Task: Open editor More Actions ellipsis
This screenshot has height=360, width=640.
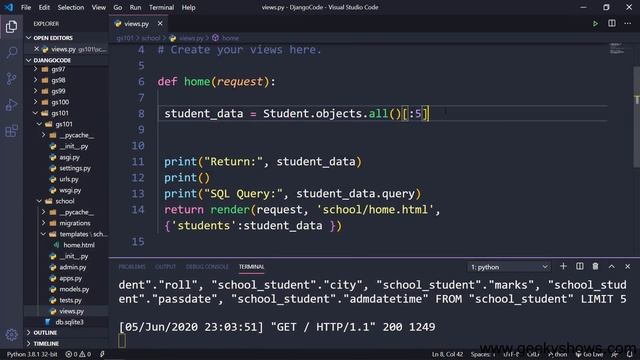Action: click(627, 24)
